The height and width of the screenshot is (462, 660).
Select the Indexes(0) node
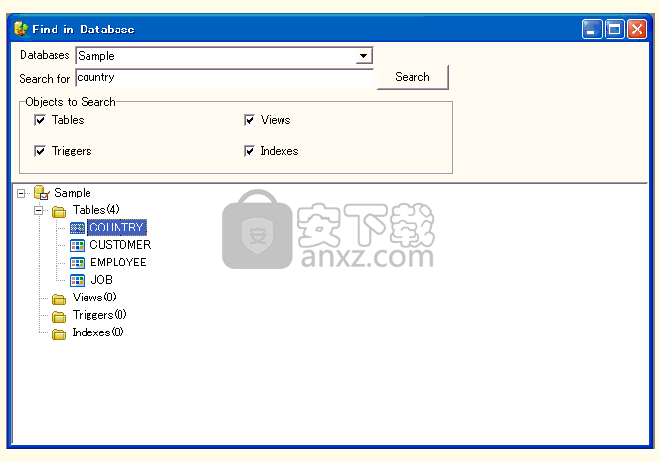(98, 332)
